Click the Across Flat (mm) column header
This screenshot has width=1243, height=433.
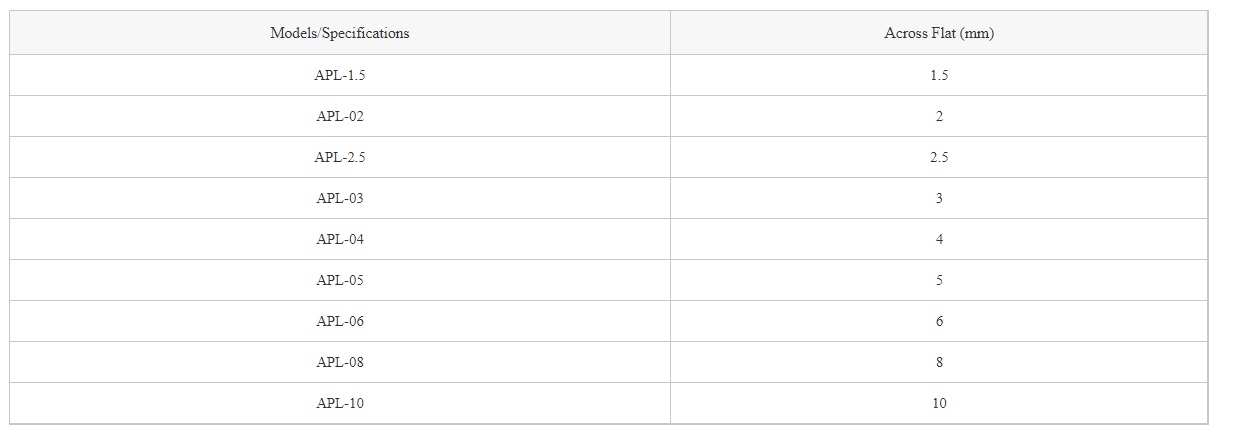pyautogui.click(x=939, y=33)
